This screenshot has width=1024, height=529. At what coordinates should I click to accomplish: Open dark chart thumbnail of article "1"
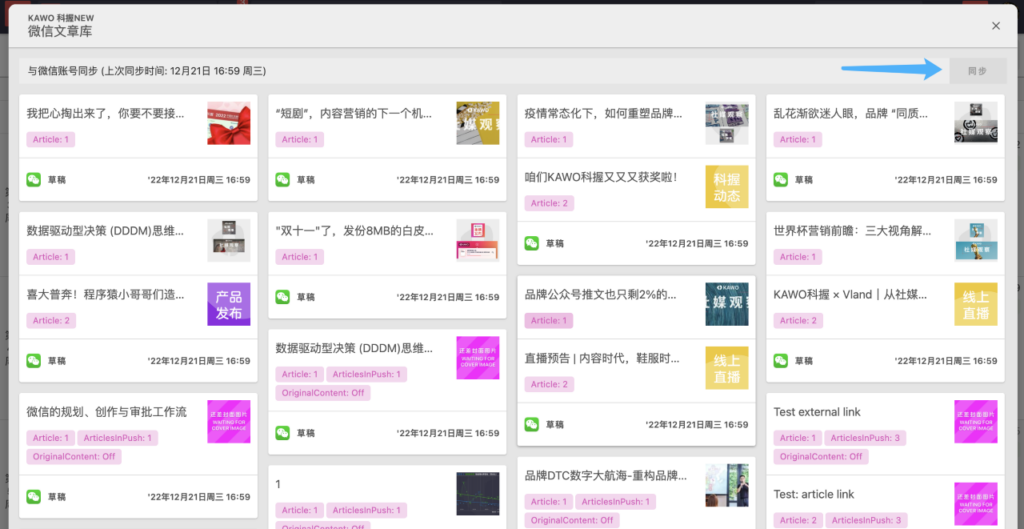coord(477,494)
